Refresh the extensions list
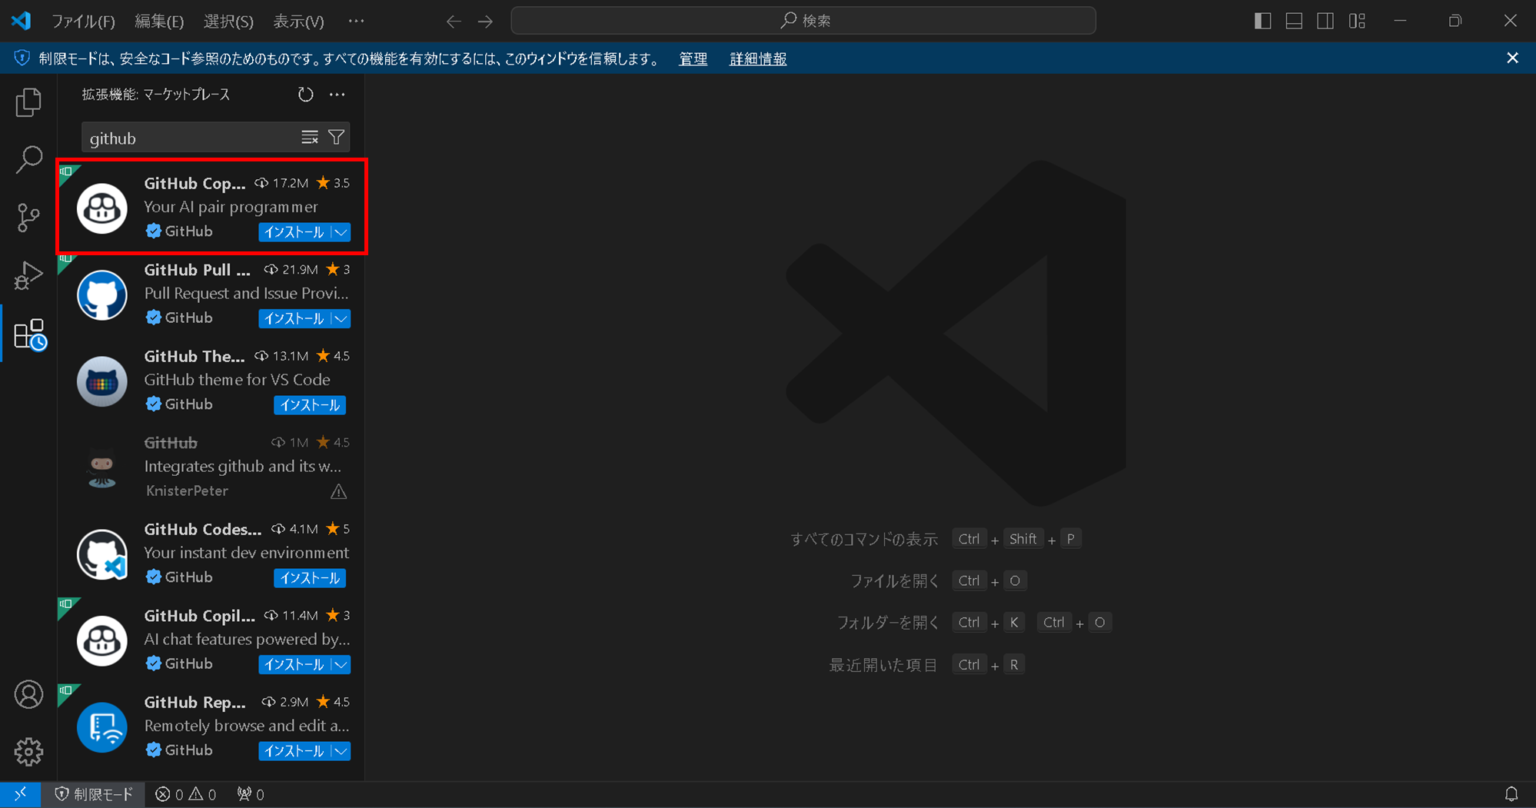Image resolution: width=1536 pixels, height=808 pixels. tap(305, 94)
